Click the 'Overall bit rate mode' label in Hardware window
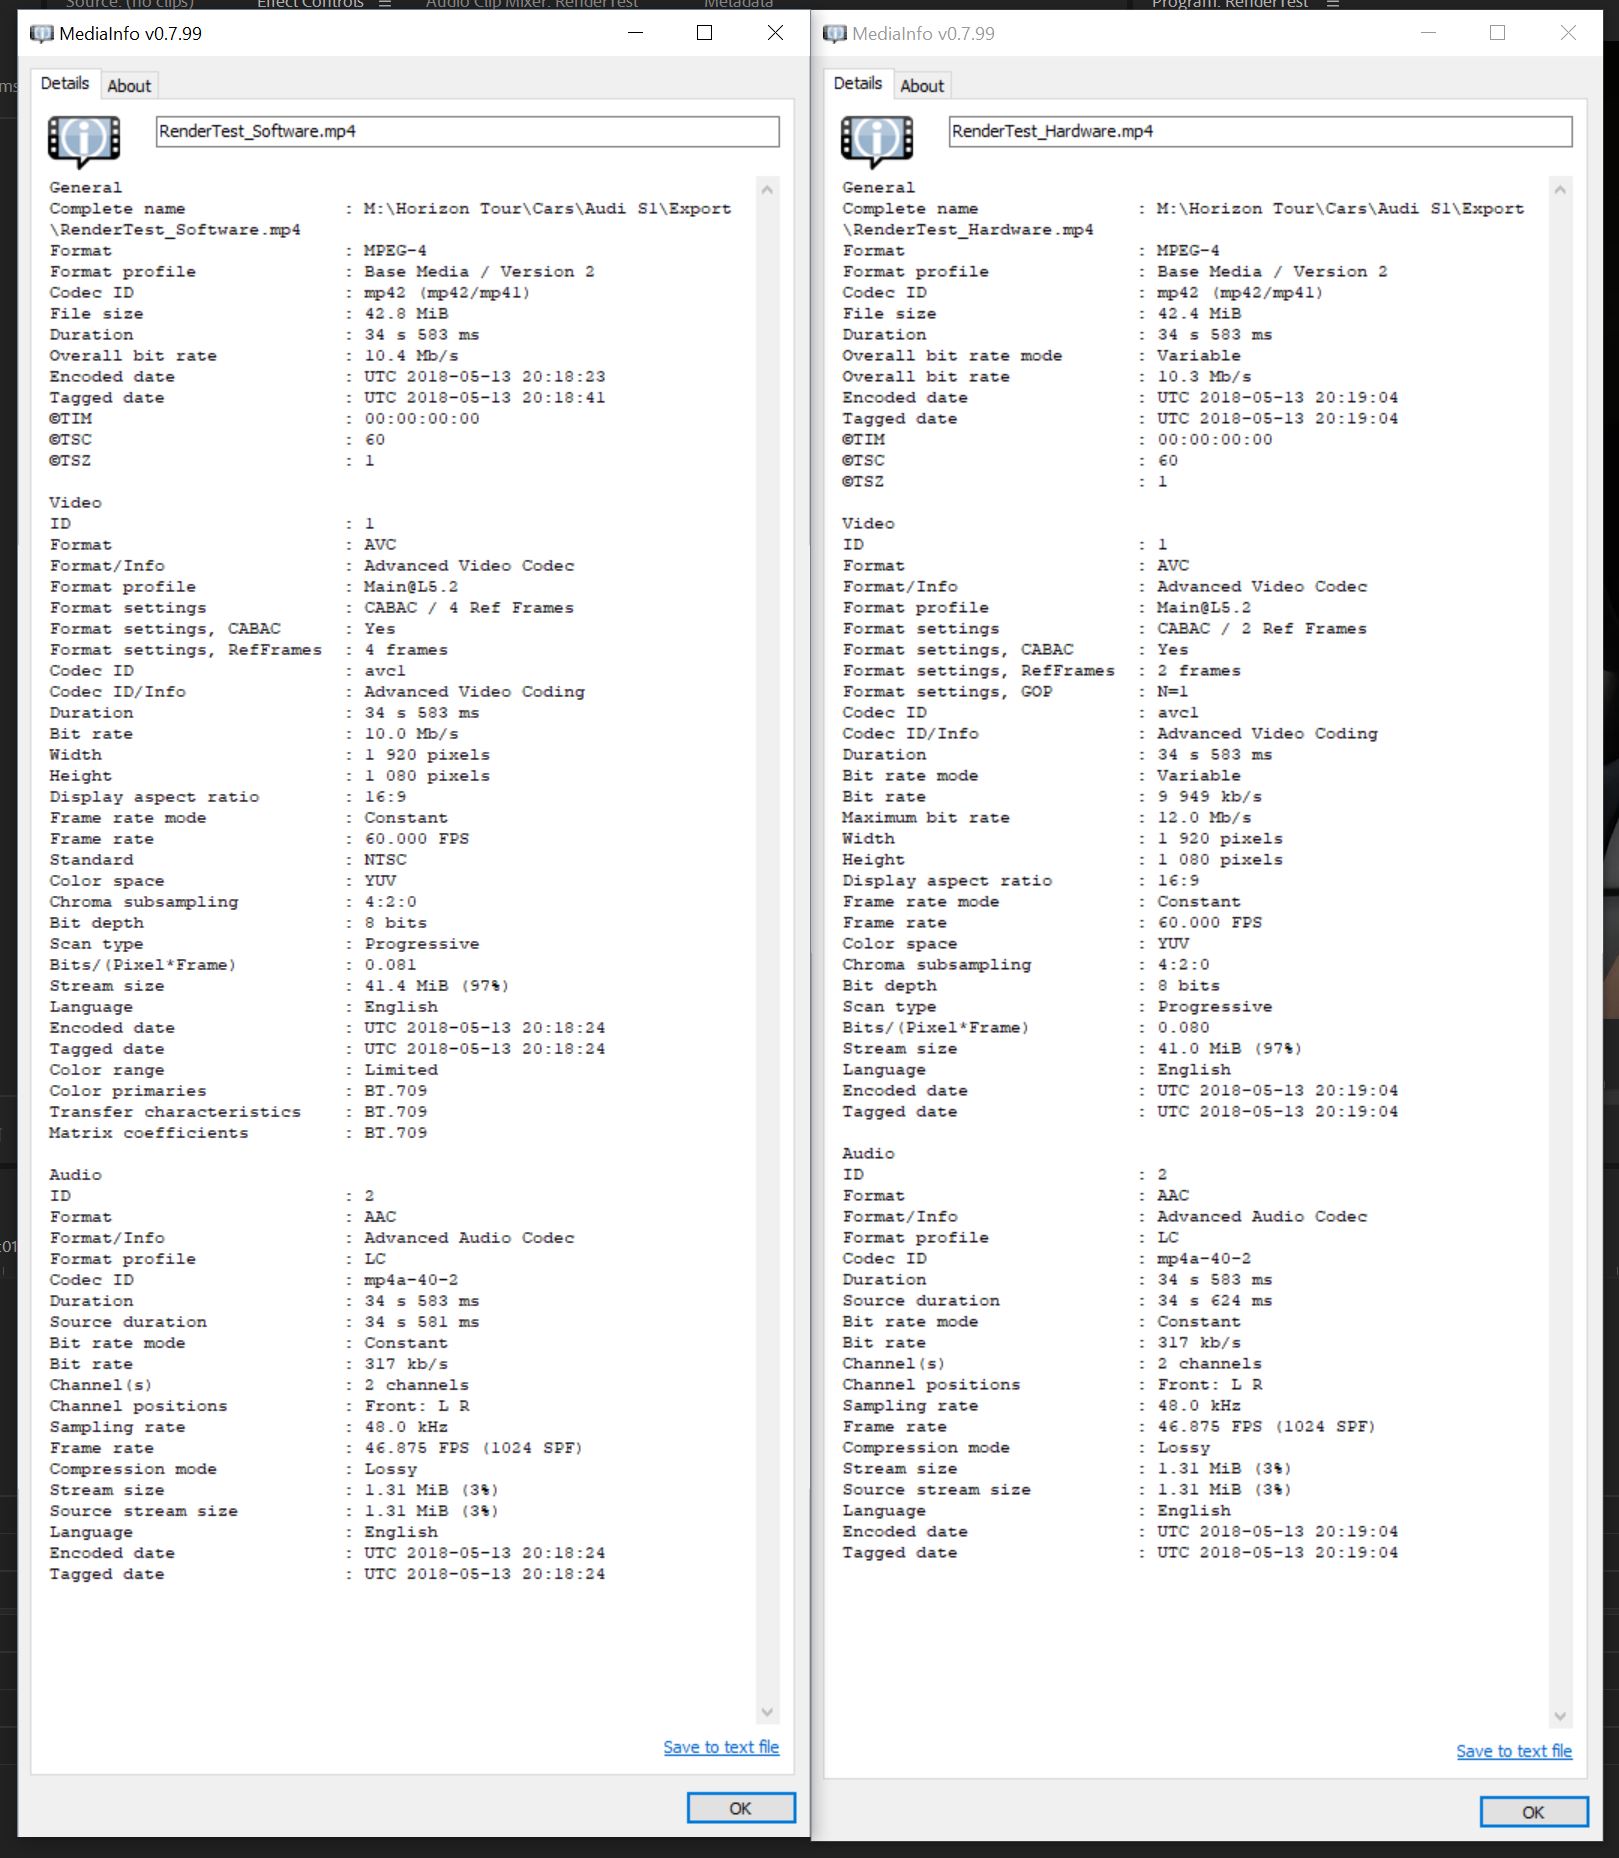Image resolution: width=1619 pixels, height=1858 pixels. click(952, 356)
